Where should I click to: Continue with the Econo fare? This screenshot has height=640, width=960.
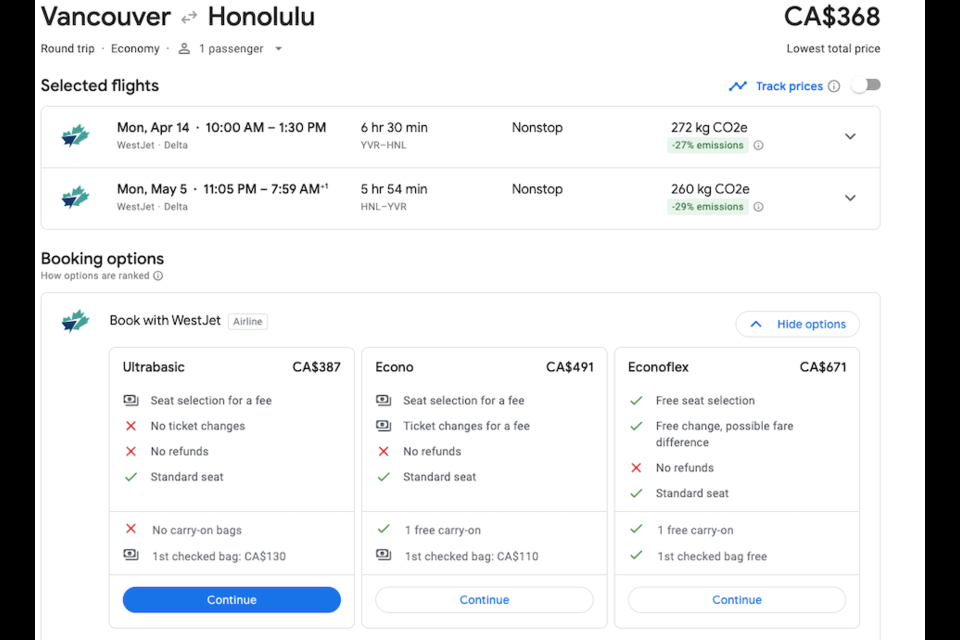coord(484,600)
